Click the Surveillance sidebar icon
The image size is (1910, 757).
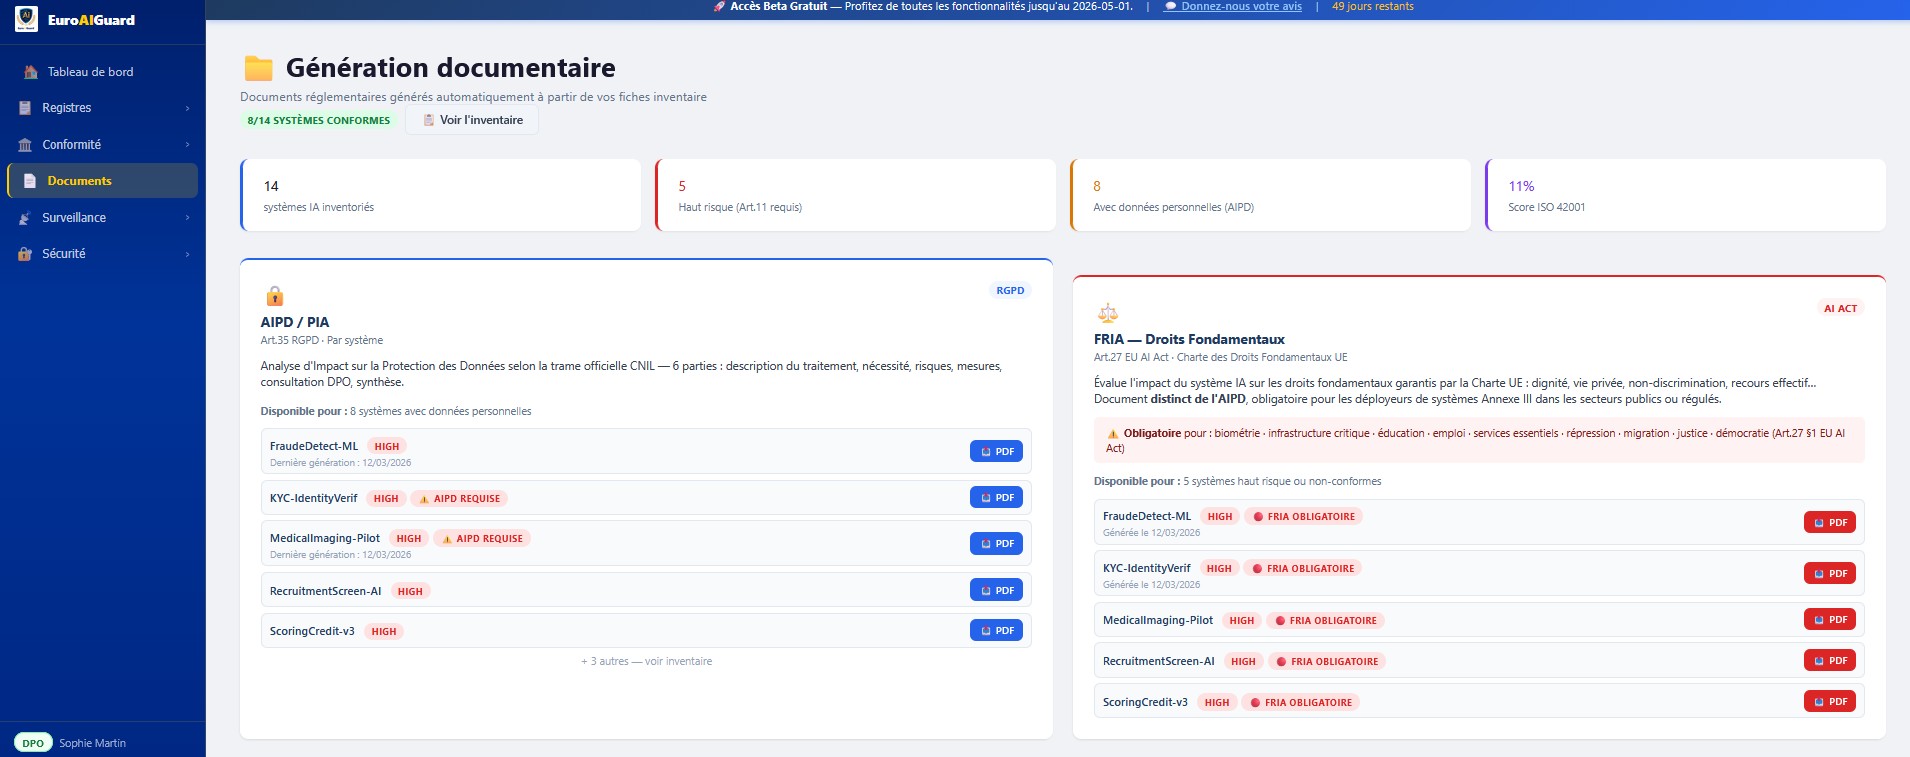25,218
